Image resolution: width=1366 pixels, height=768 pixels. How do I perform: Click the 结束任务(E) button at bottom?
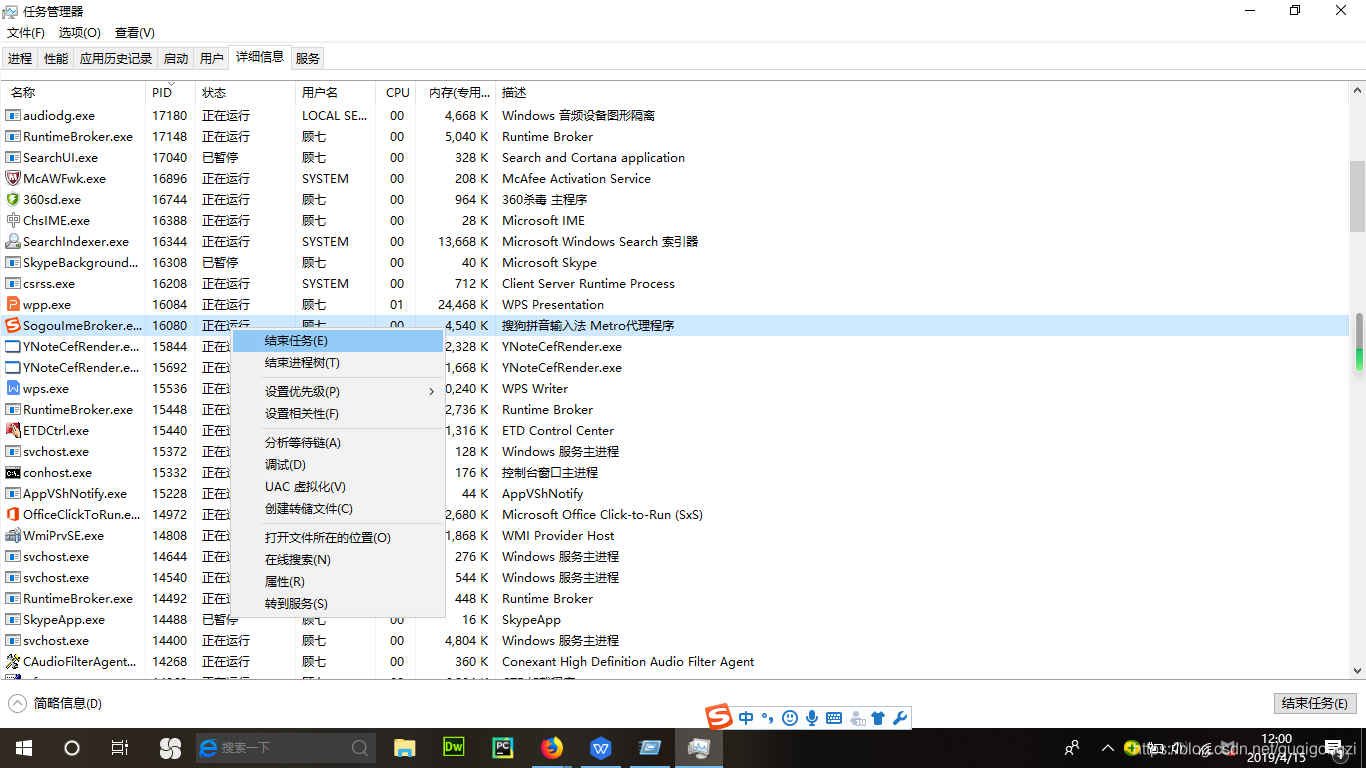(x=1315, y=704)
